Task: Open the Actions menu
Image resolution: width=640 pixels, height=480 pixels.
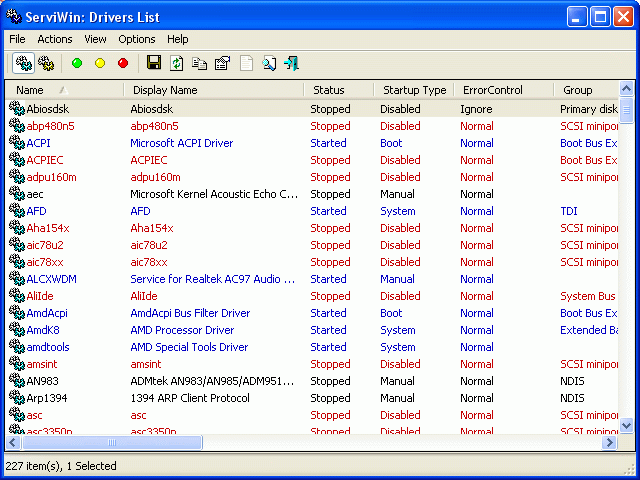Action: pyautogui.click(x=55, y=39)
